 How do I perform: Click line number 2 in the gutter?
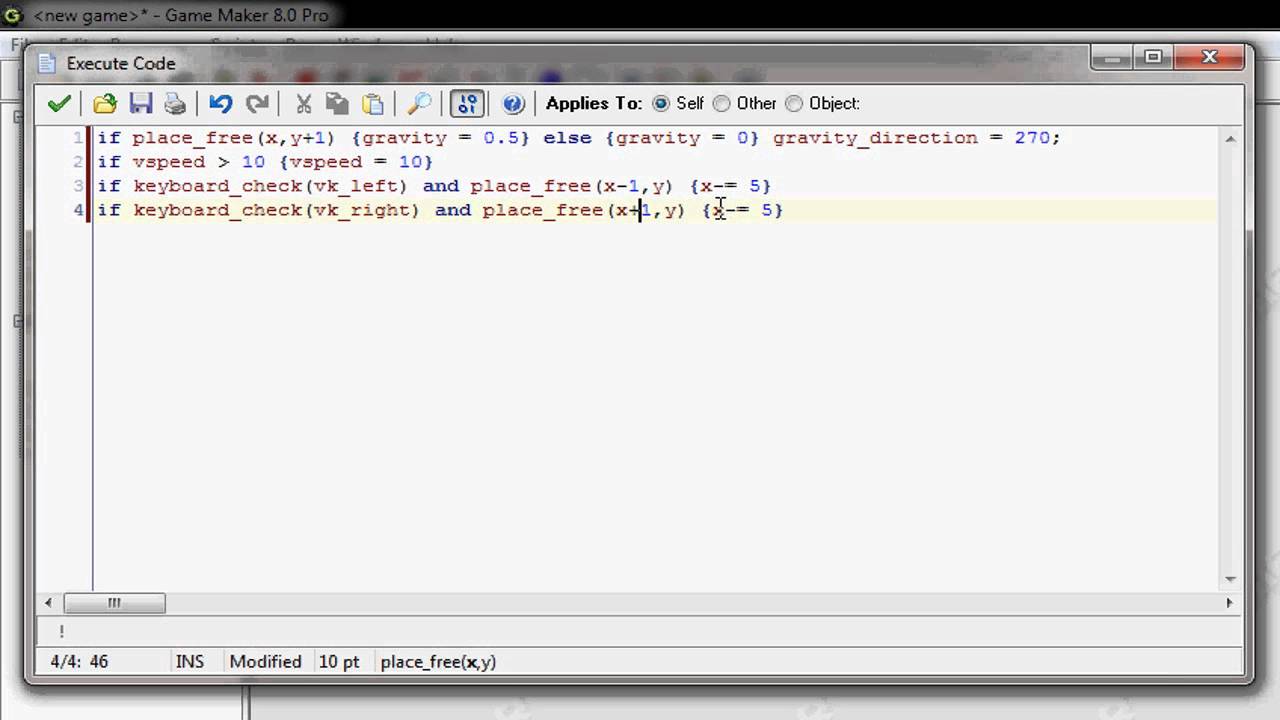78,161
